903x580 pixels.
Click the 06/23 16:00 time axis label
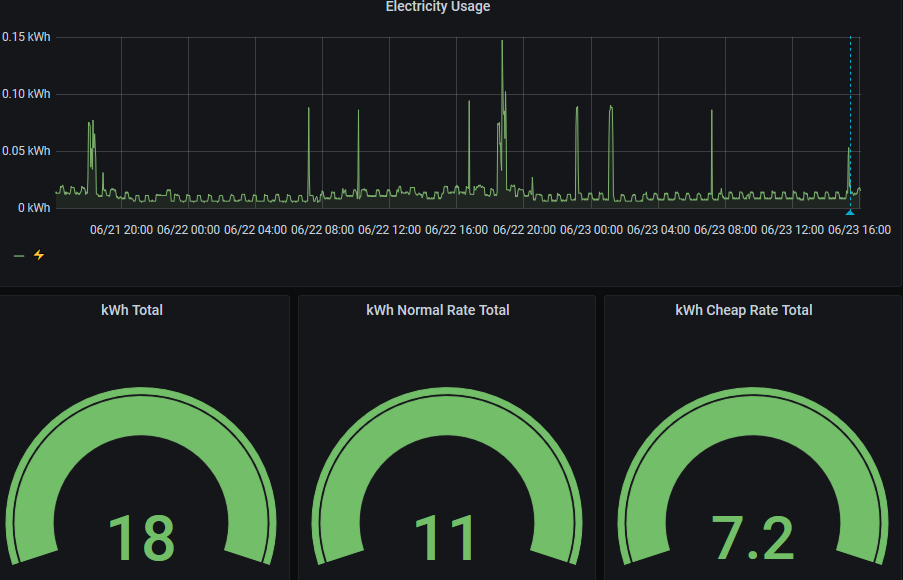858,230
